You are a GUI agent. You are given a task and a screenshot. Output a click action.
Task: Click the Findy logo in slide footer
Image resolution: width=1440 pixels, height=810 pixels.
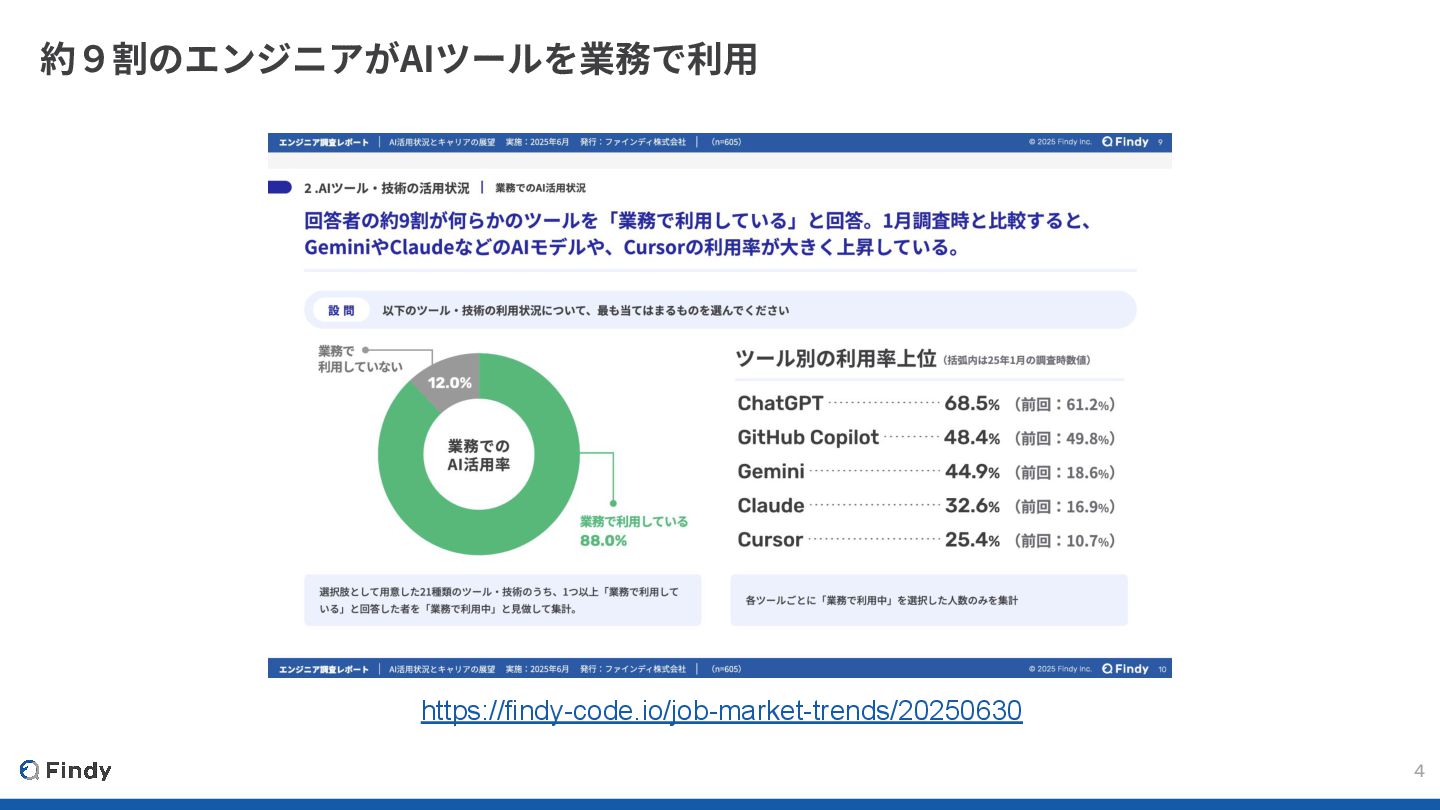tap(66, 770)
